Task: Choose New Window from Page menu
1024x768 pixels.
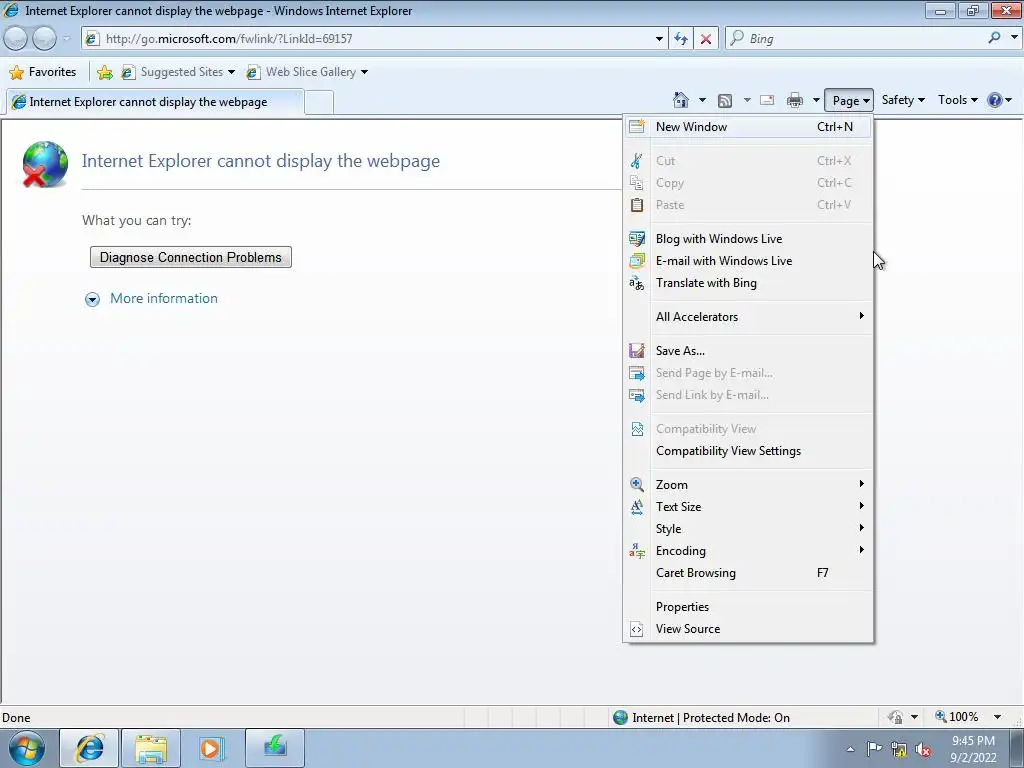Action: (748, 127)
